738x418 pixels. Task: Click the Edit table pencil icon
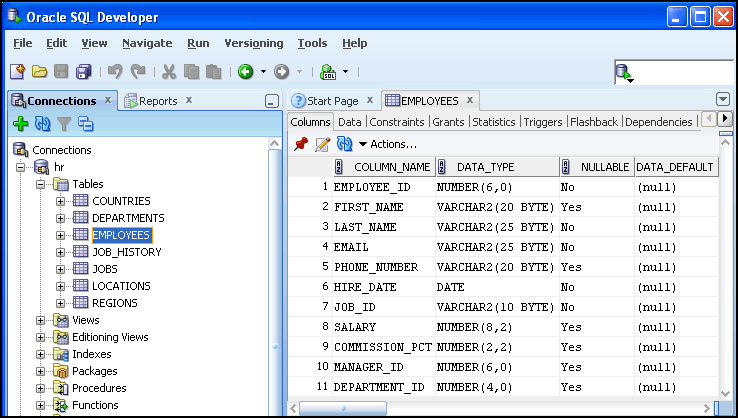tap(322, 144)
